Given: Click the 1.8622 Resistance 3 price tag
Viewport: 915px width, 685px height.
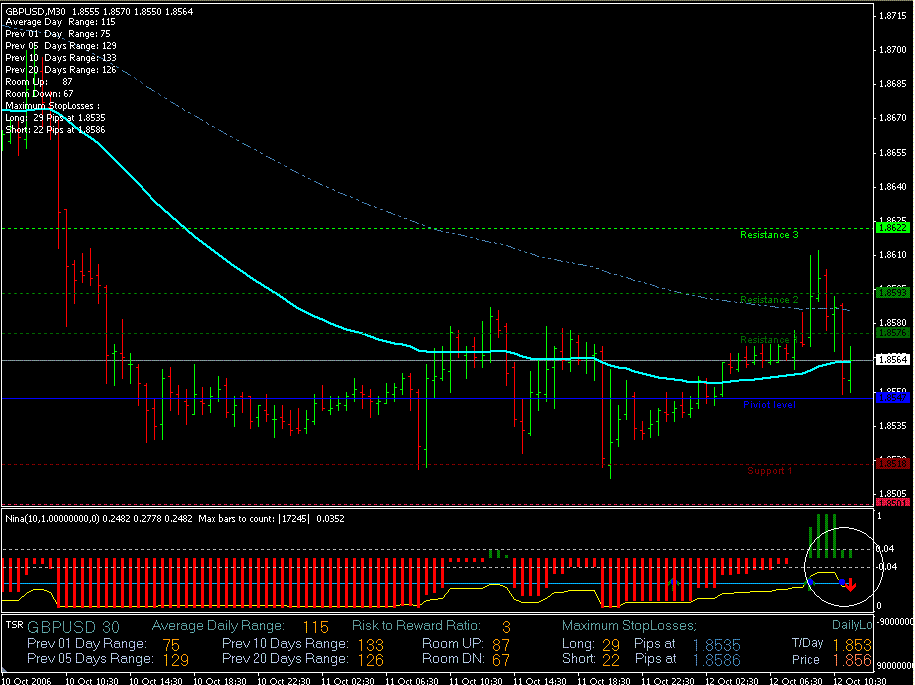Looking at the screenshot, I should click(x=891, y=228).
